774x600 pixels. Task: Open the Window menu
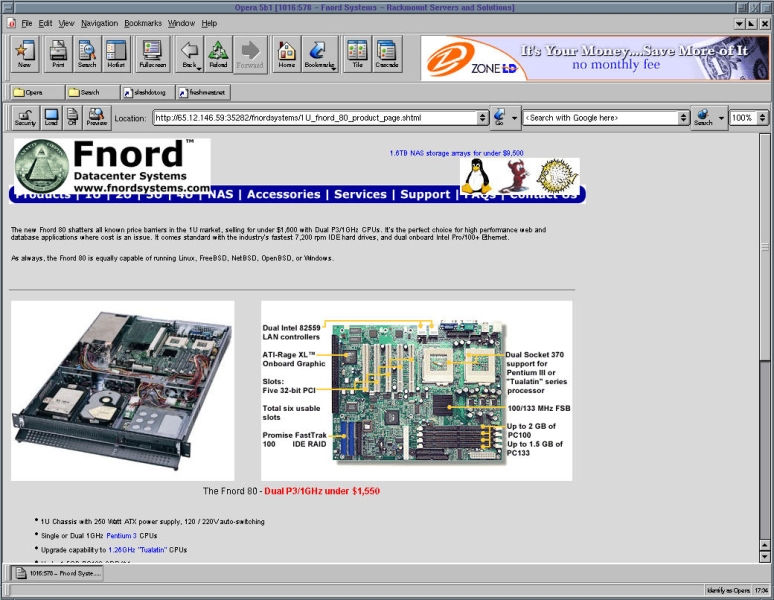click(181, 23)
